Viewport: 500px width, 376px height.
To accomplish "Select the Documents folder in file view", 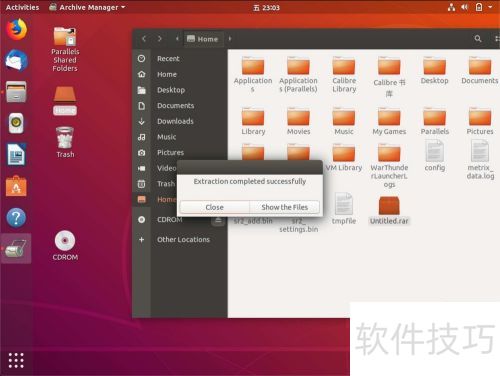I will pyautogui.click(x=480, y=70).
